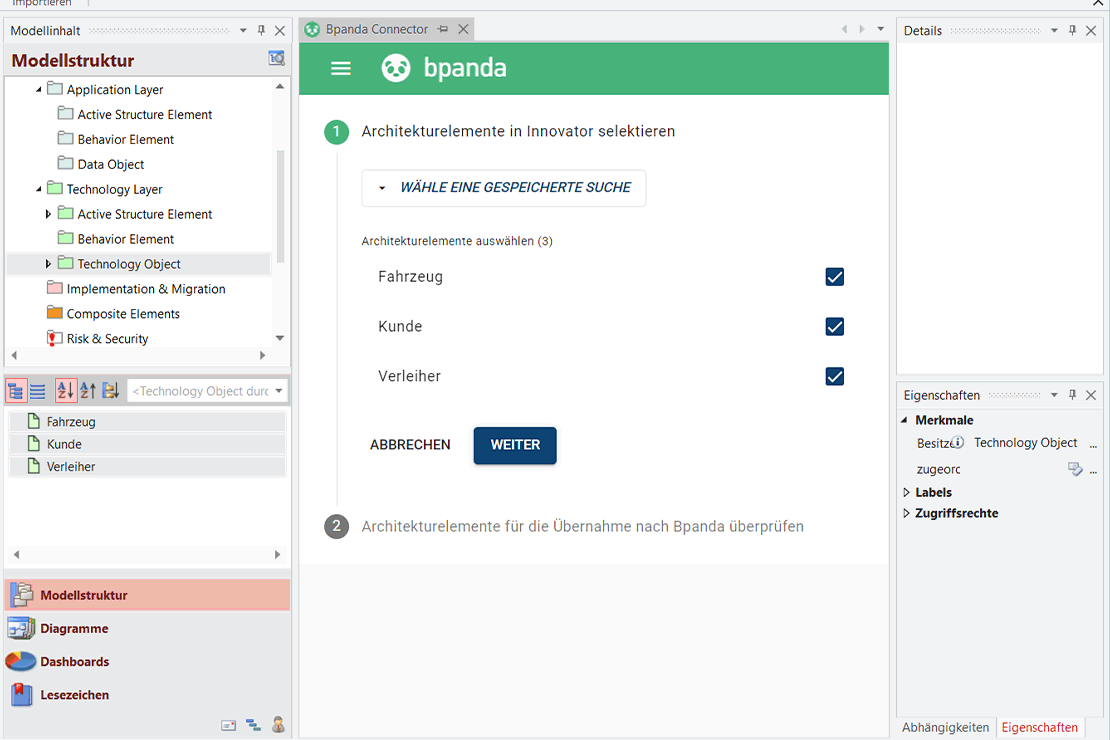Click the search icon beside Modellstruktur heading

[276, 59]
